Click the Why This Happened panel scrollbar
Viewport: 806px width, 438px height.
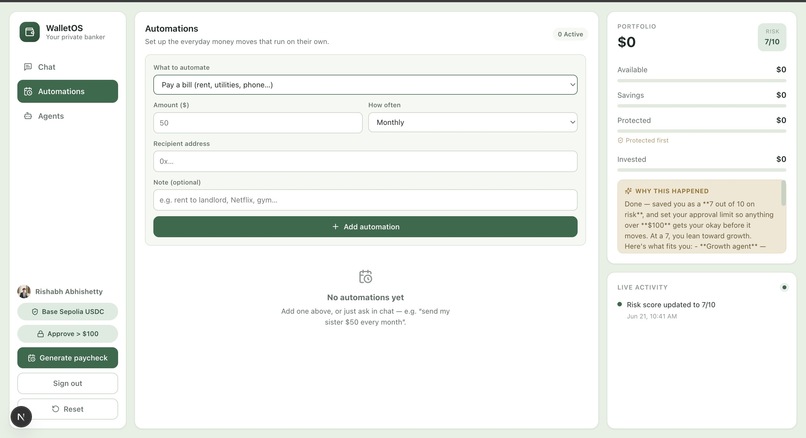coord(783,193)
